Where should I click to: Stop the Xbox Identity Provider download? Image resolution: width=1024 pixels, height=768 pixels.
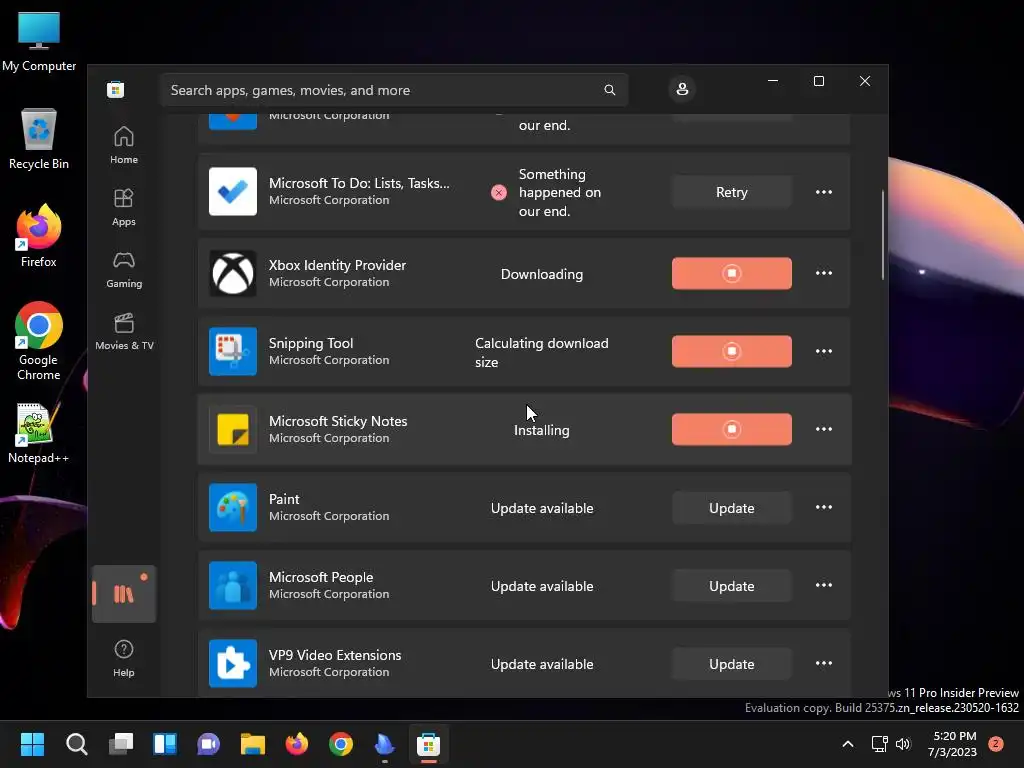point(731,273)
